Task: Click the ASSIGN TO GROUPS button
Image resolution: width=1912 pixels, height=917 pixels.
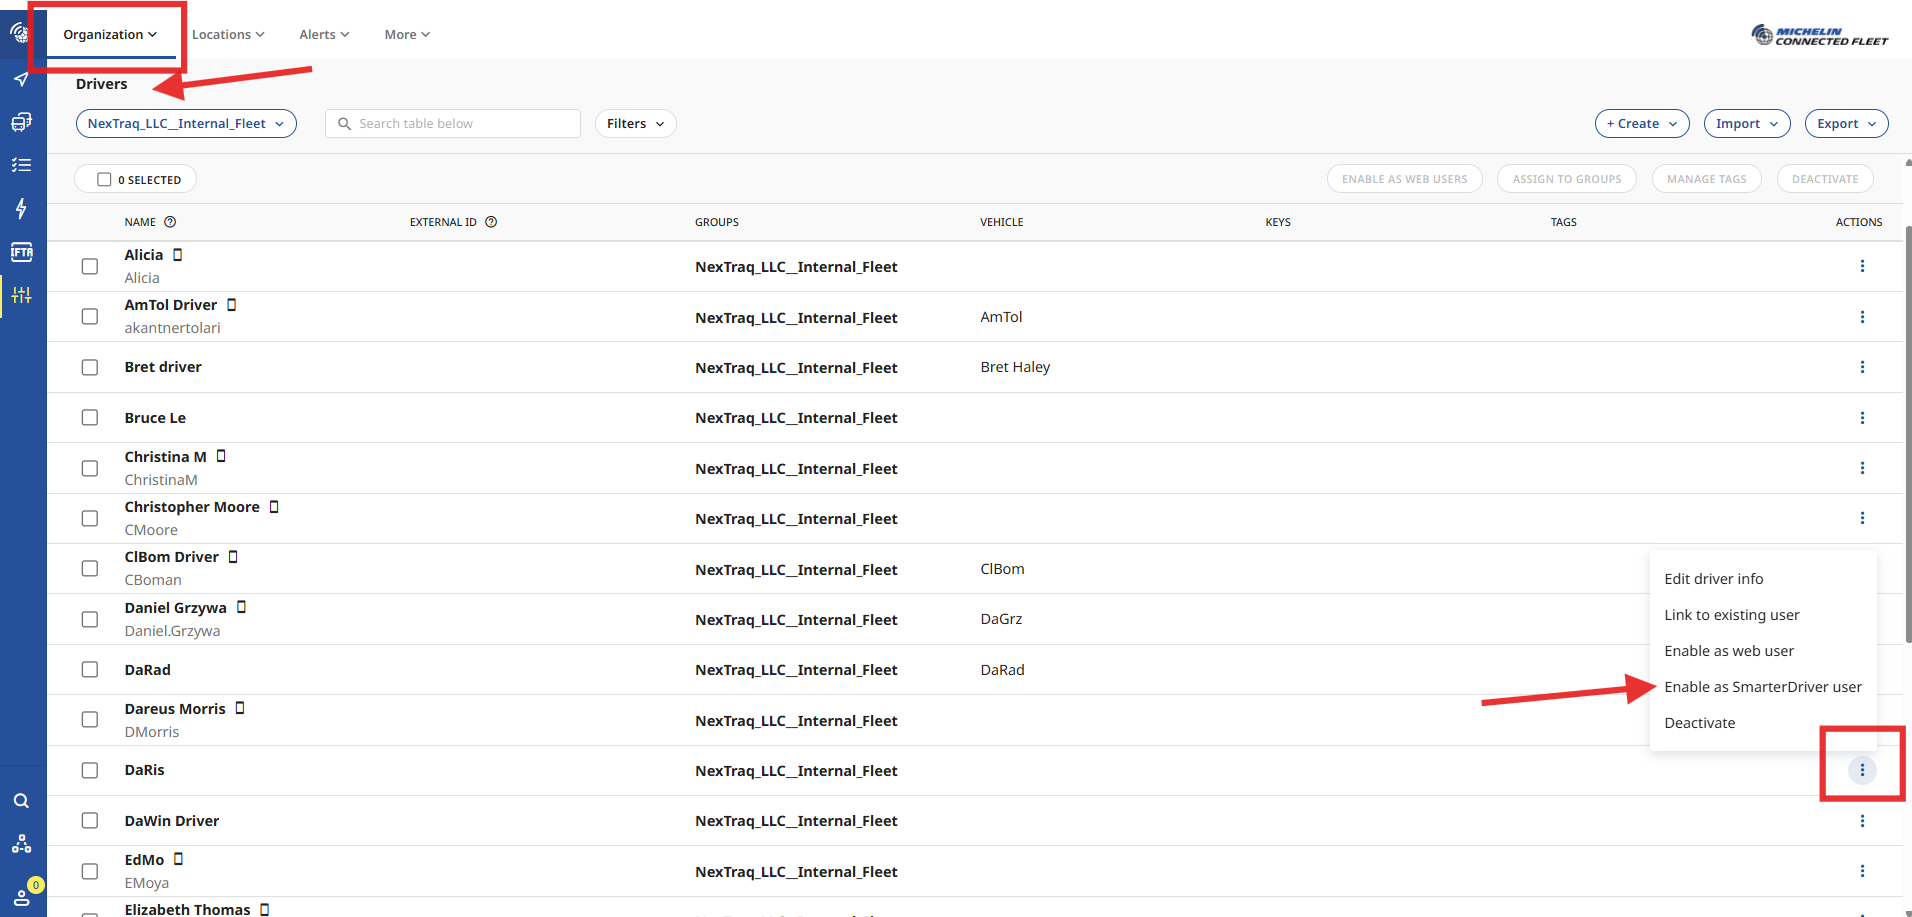Action: 1566,179
